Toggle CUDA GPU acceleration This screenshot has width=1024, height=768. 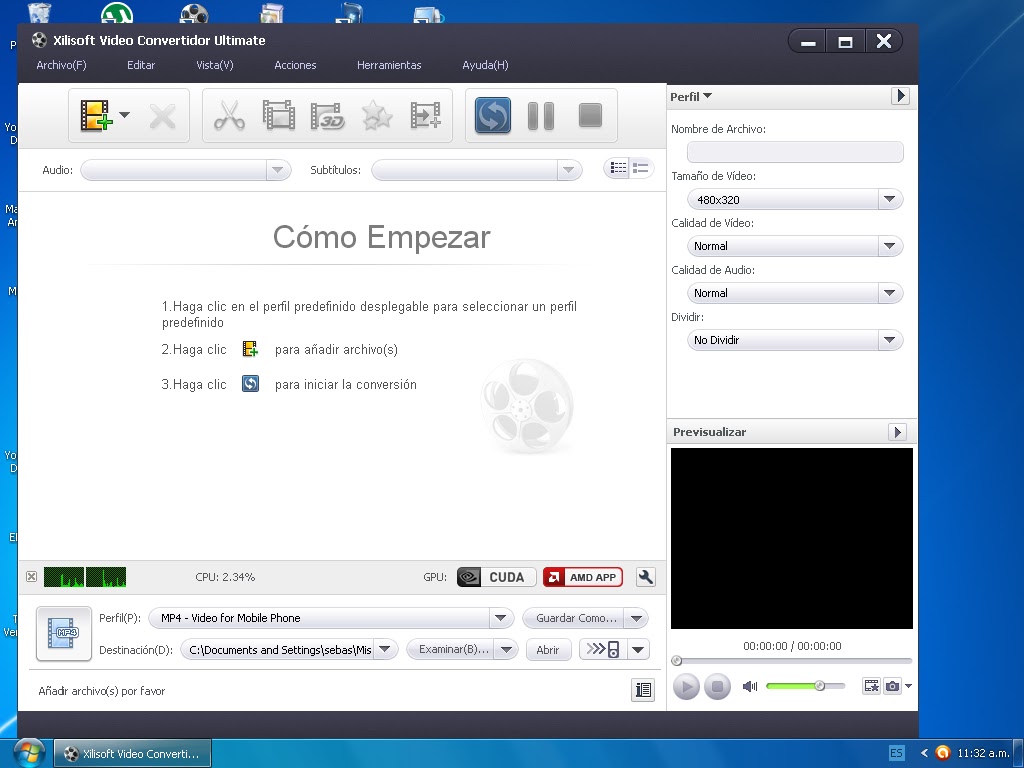(496, 577)
